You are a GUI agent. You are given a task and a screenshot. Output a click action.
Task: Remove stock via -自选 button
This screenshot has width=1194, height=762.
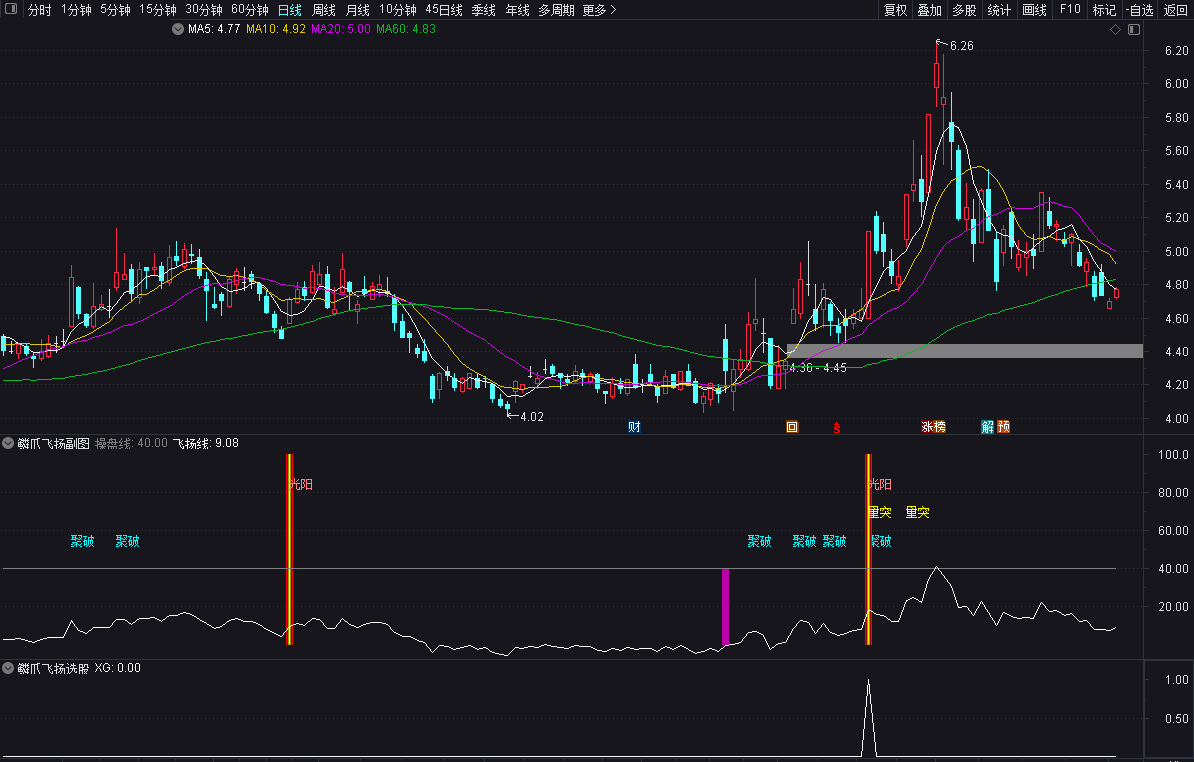(x=1140, y=10)
